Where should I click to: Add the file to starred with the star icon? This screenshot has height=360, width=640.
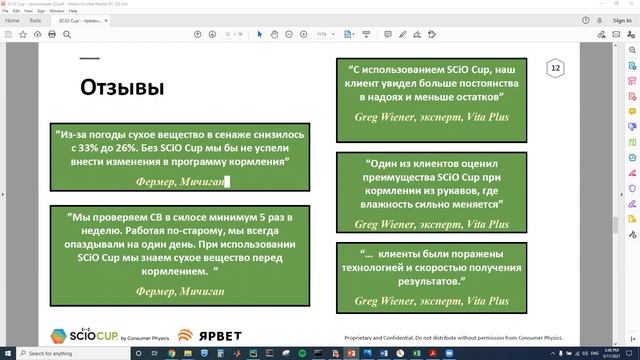click(x=23, y=35)
